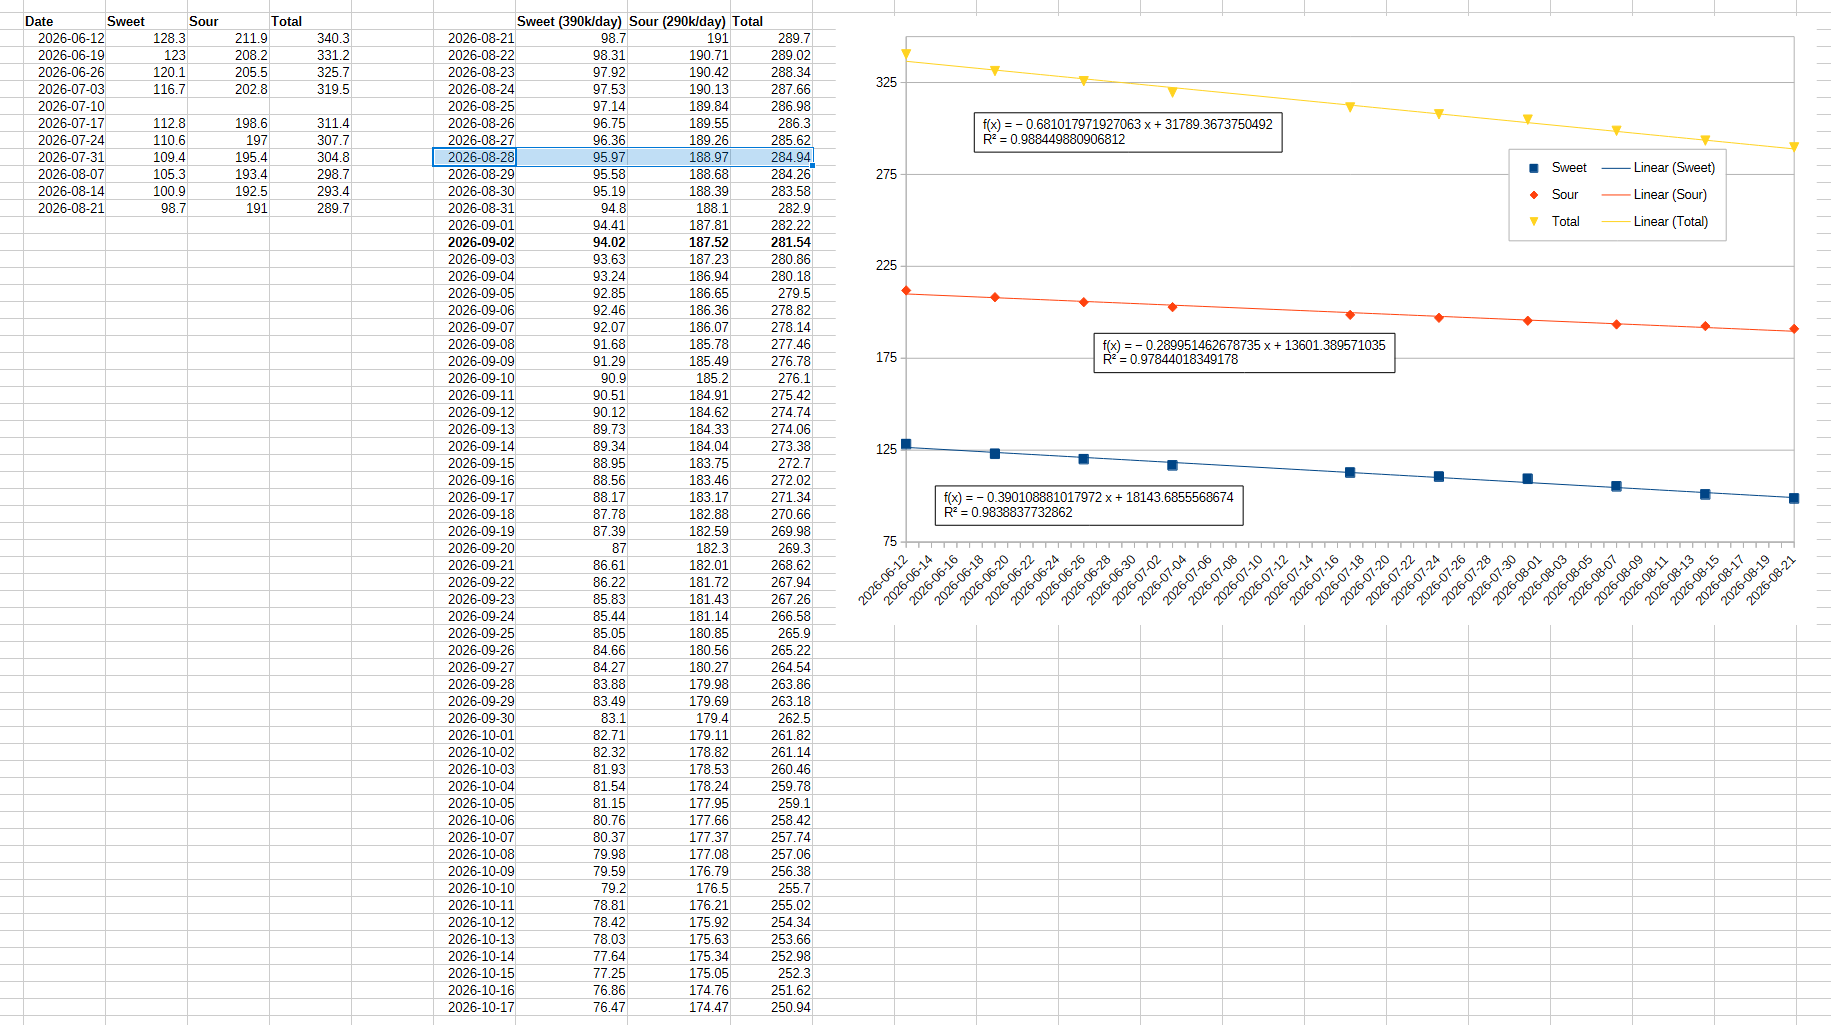Click the first orange Sour data point on the chart
The width and height of the screenshot is (1831, 1025).
[x=906, y=291]
